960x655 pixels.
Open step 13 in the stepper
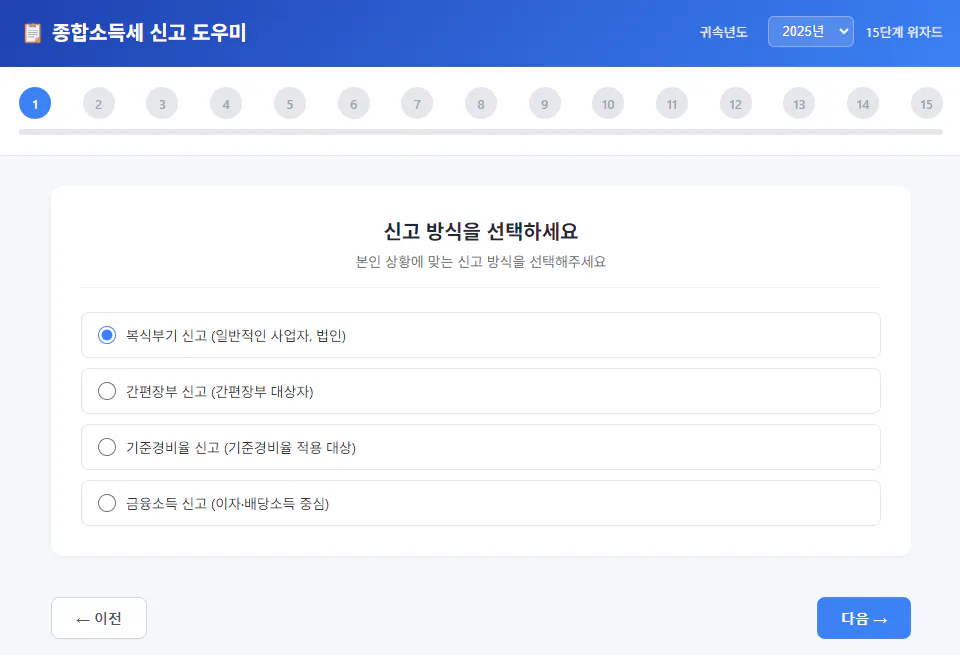[x=799, y=103]
